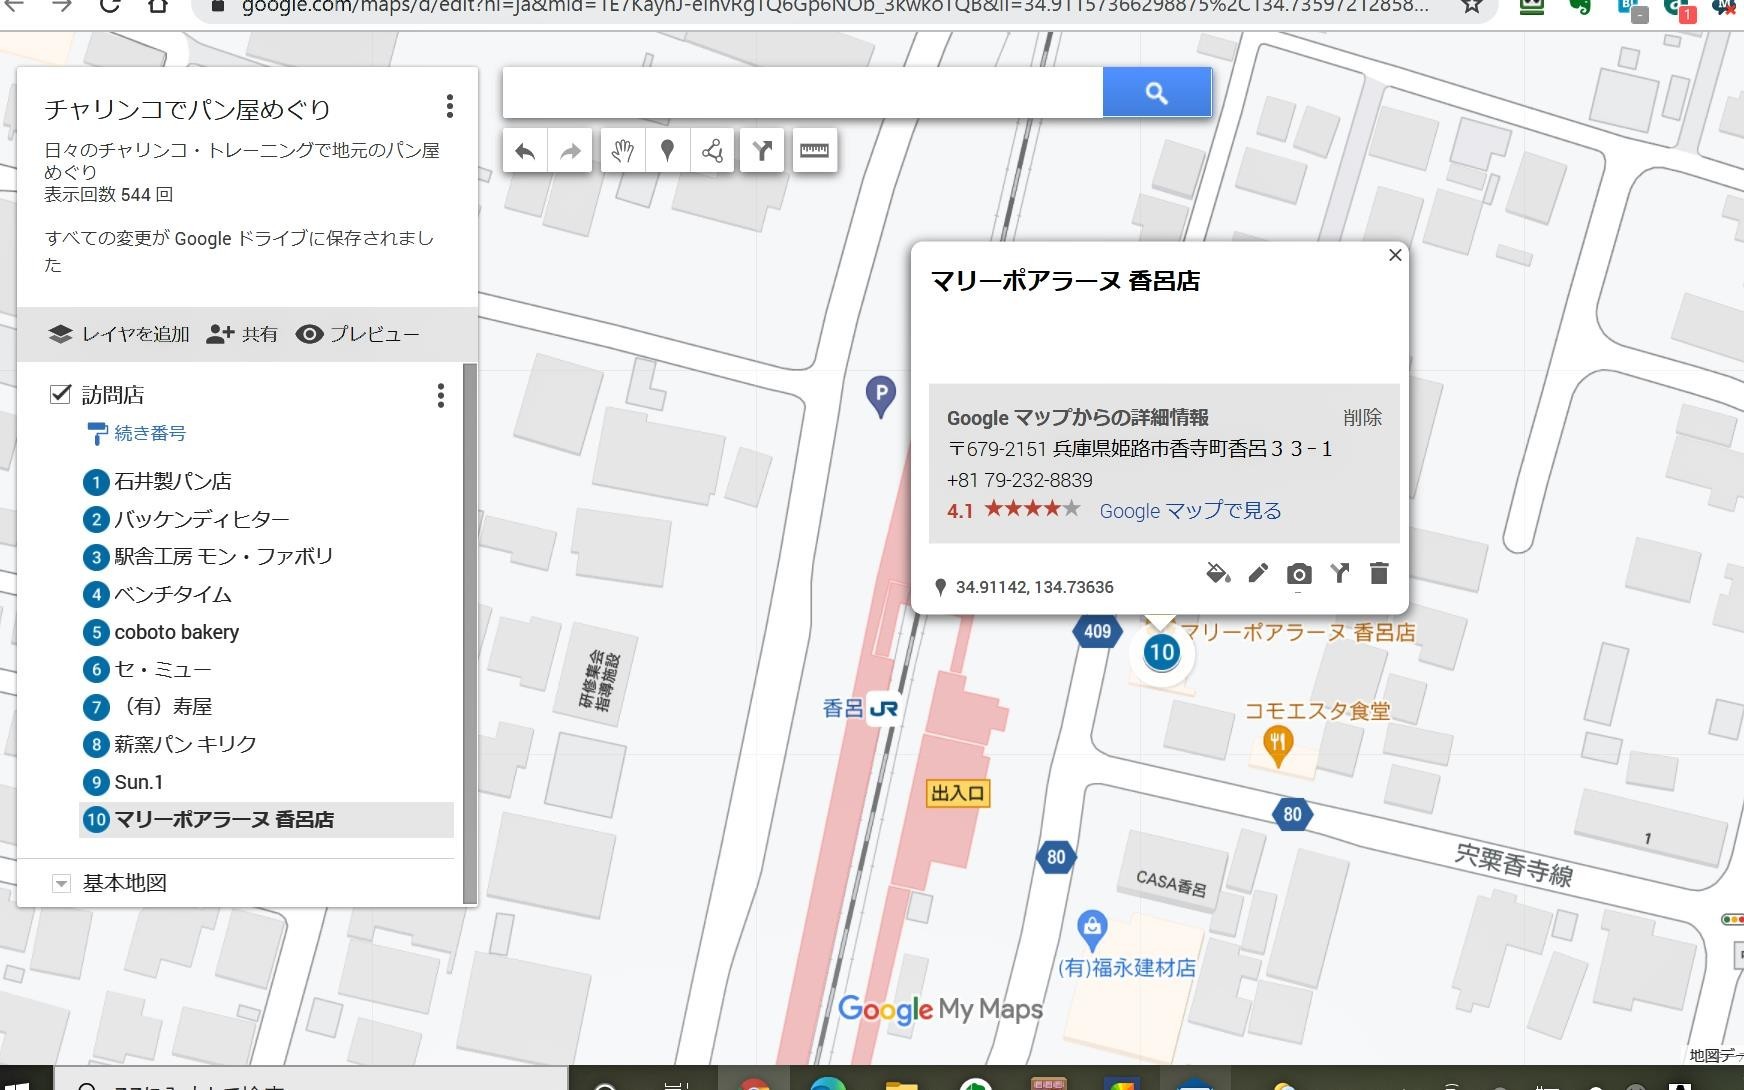The width and height of the screenshot is (1744, 1090).
Task: Select the hand pan tool
Action: tap(623, 151)
